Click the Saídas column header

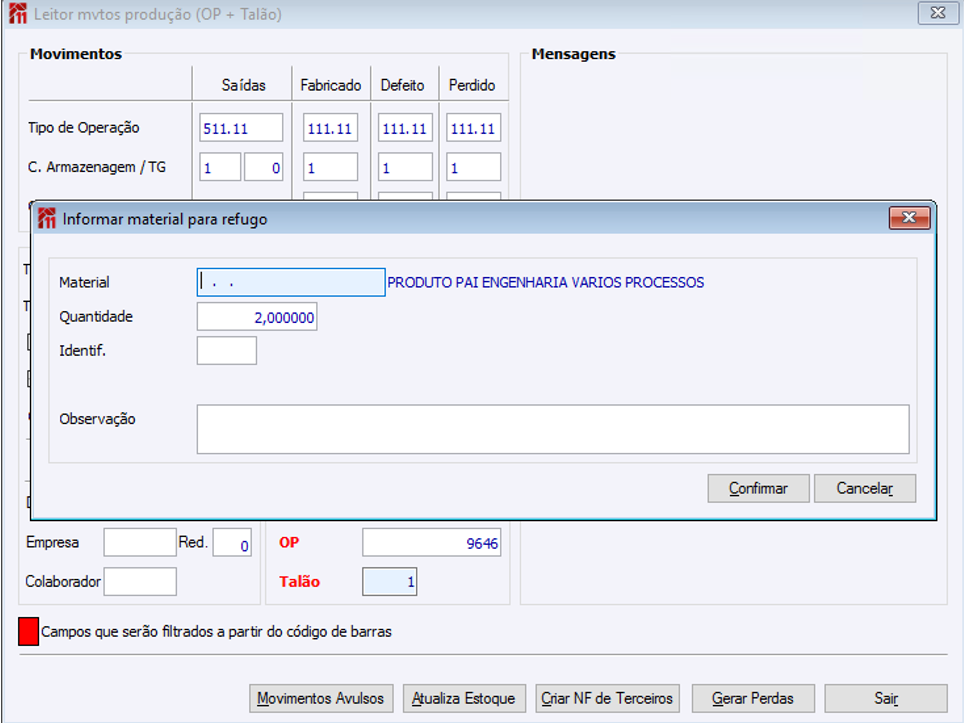pos(243,85)
